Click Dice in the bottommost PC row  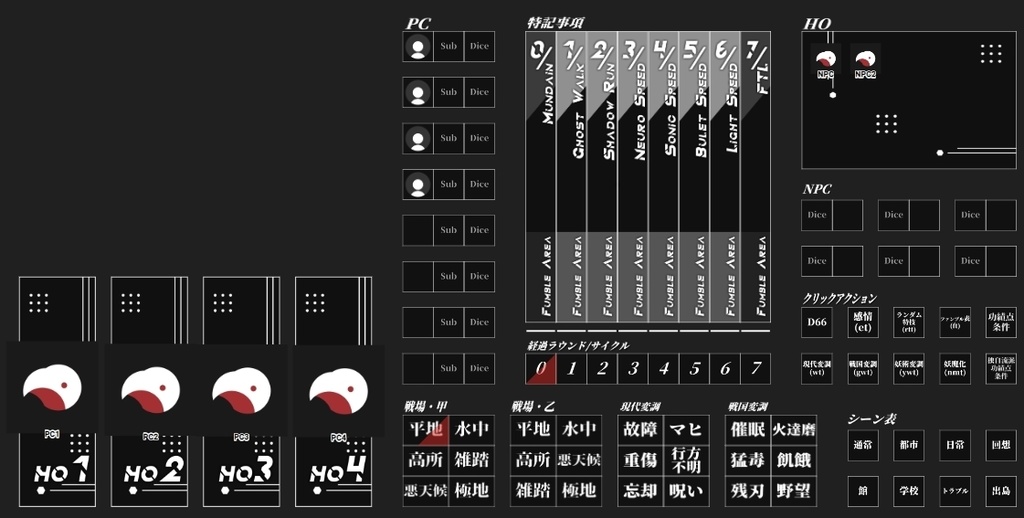click(479, 368)
